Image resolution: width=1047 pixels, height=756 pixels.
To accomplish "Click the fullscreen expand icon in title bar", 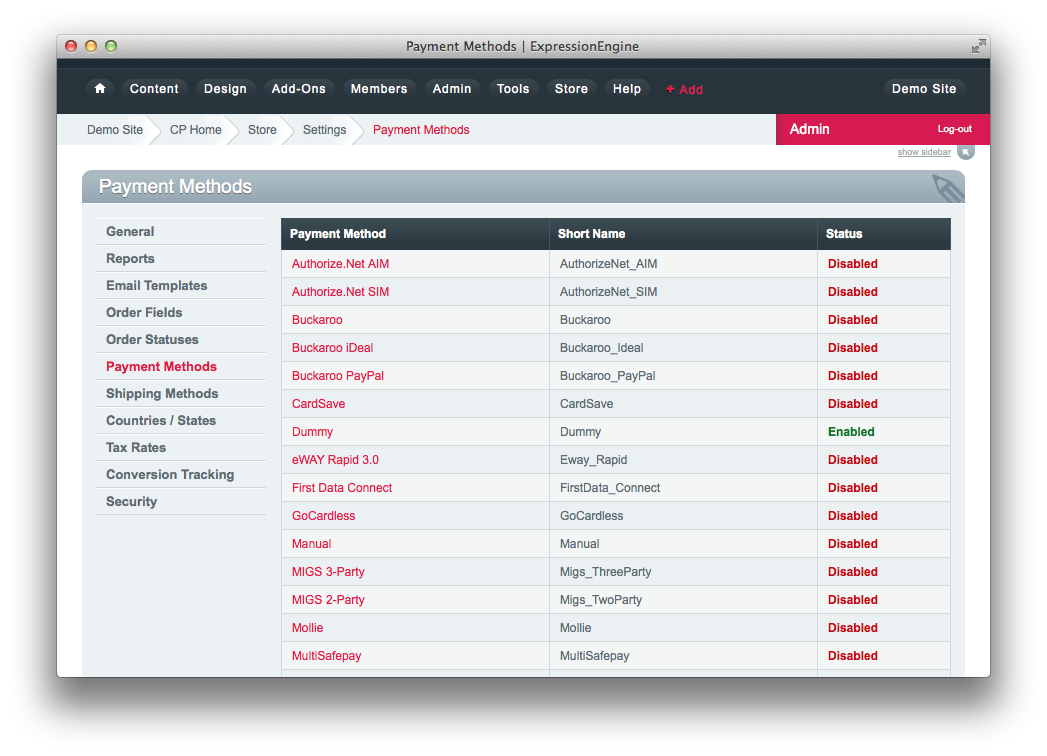I will coord(978,46).
